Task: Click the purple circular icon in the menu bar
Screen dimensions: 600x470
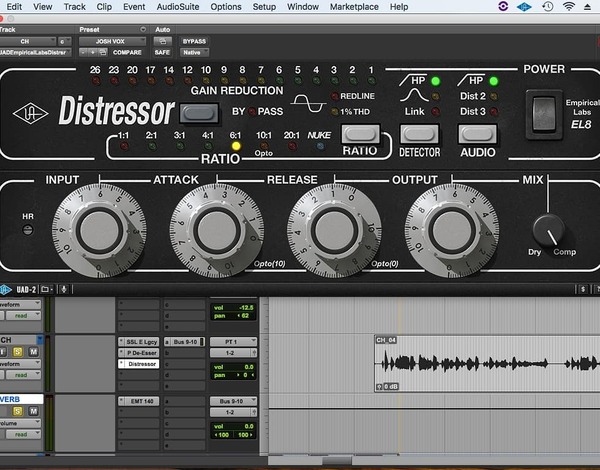Action: click(x=503, y=6)
